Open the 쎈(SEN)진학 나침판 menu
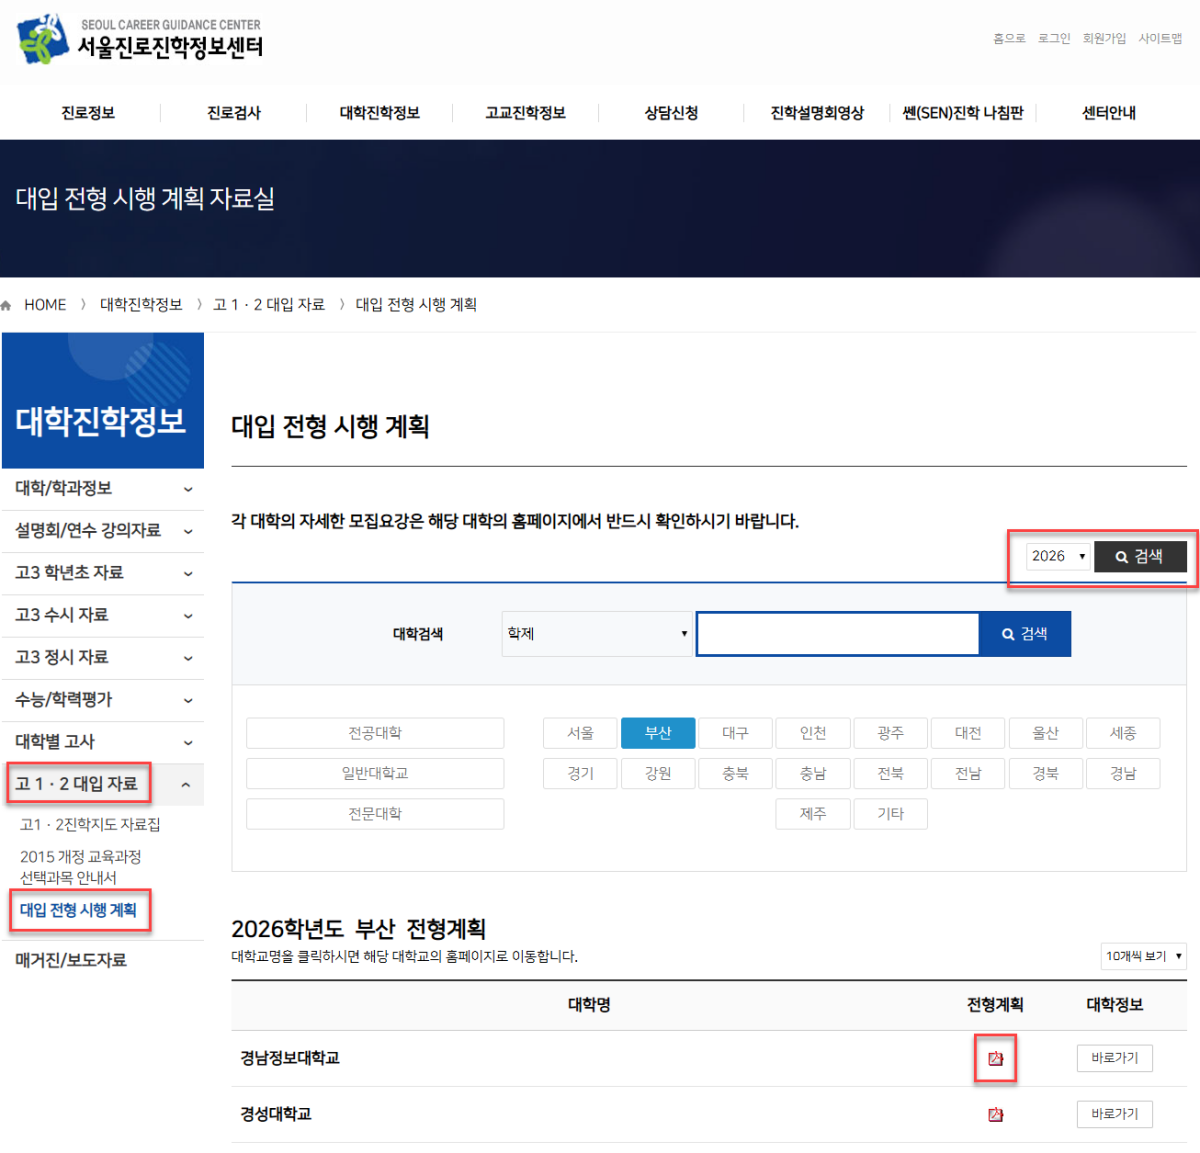This screenshot has width=1200, height=1153. (x=961, y=112)
